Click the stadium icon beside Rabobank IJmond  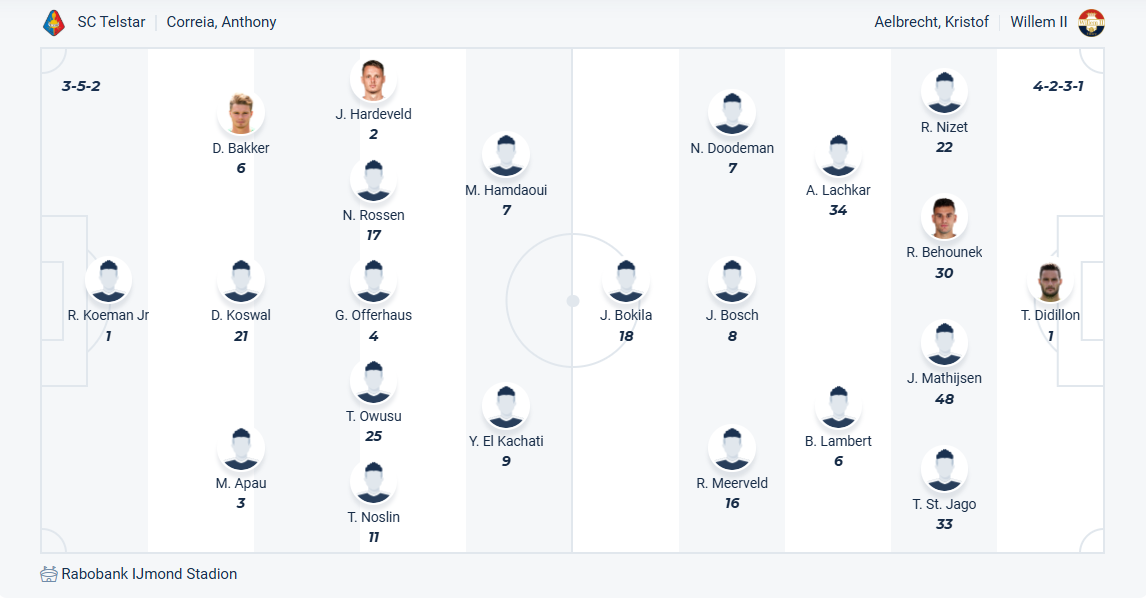point(49,574)
